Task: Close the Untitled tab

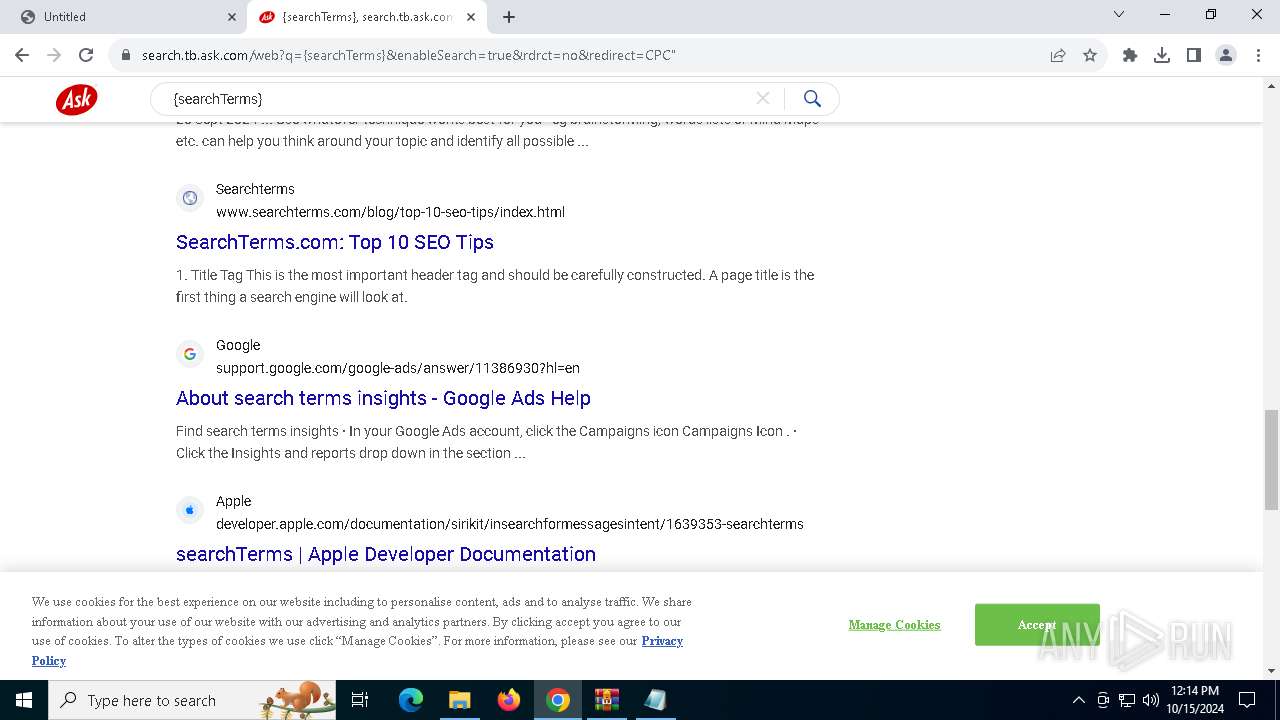Action: coord(232,16)
